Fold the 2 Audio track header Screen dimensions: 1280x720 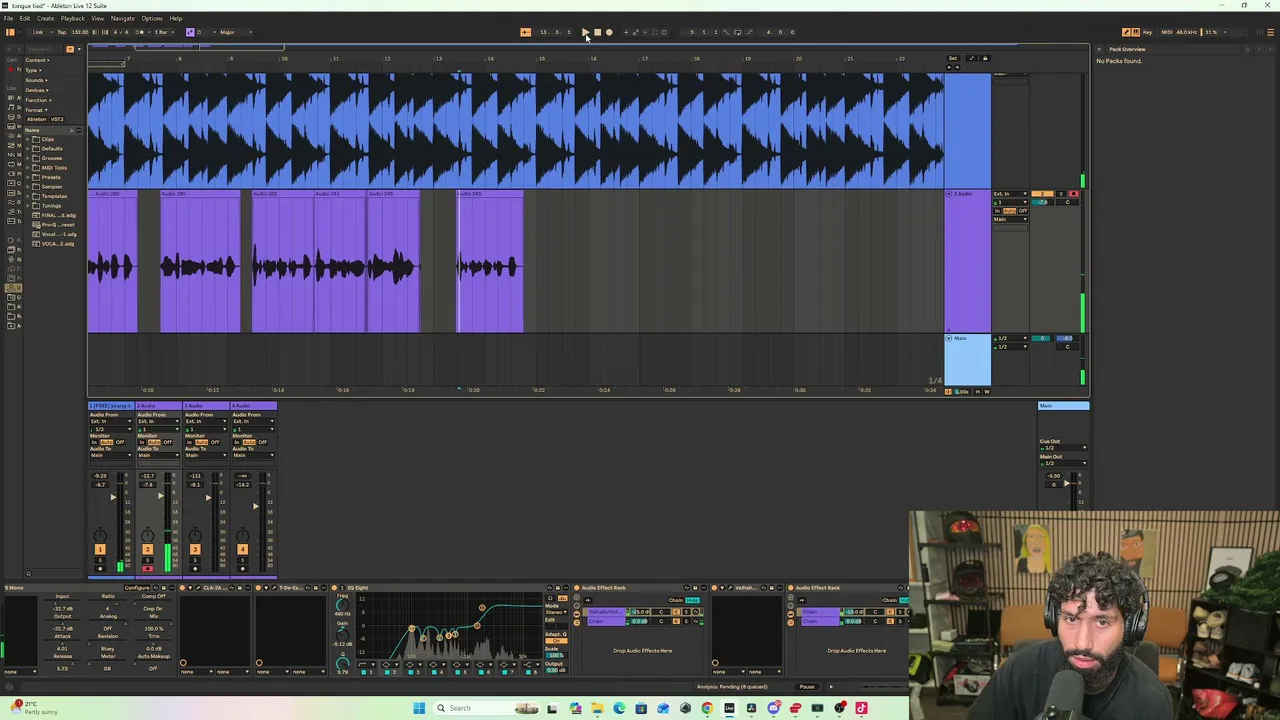coord(949,194)
